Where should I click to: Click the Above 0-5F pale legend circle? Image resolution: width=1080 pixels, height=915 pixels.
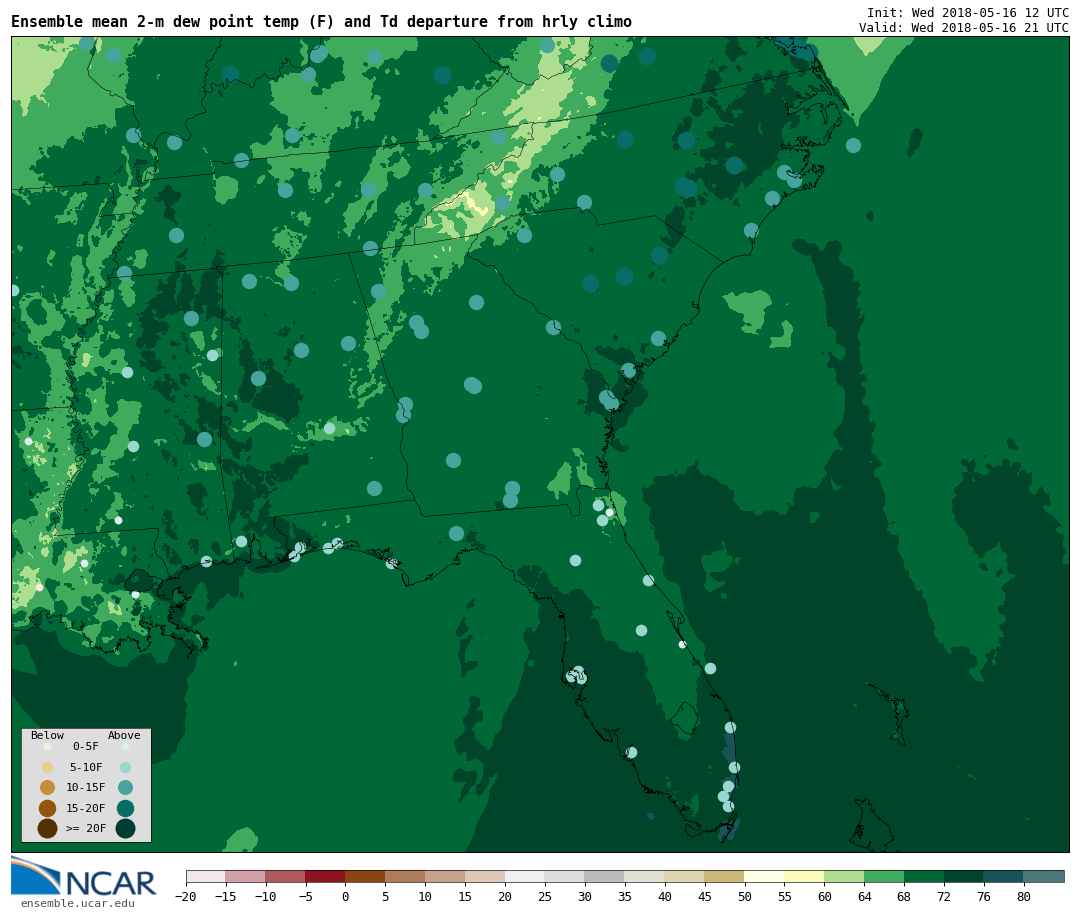tap(125, 746)
